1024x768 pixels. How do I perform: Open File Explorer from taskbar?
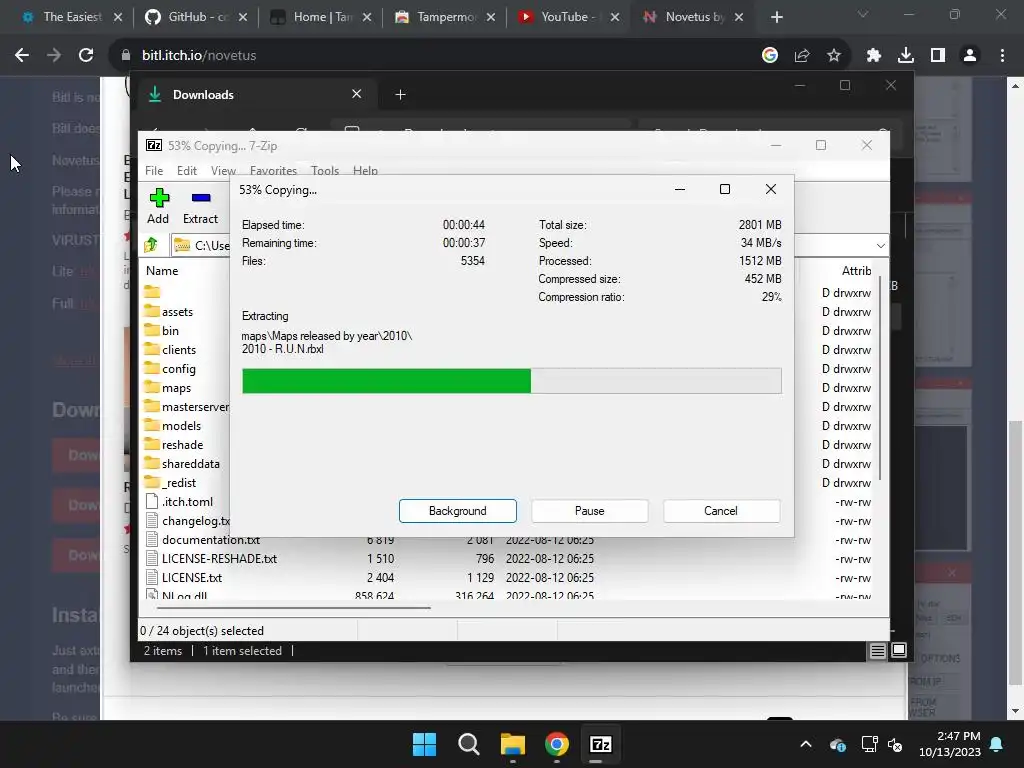(x=513, y=744)
